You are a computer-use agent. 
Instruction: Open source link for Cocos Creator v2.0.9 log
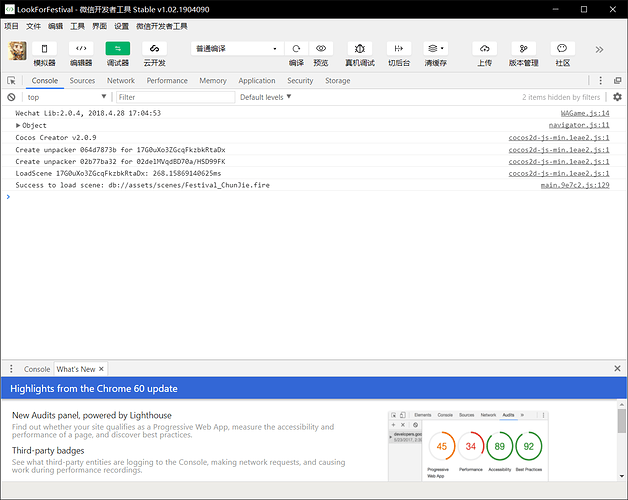click(559, 137)
